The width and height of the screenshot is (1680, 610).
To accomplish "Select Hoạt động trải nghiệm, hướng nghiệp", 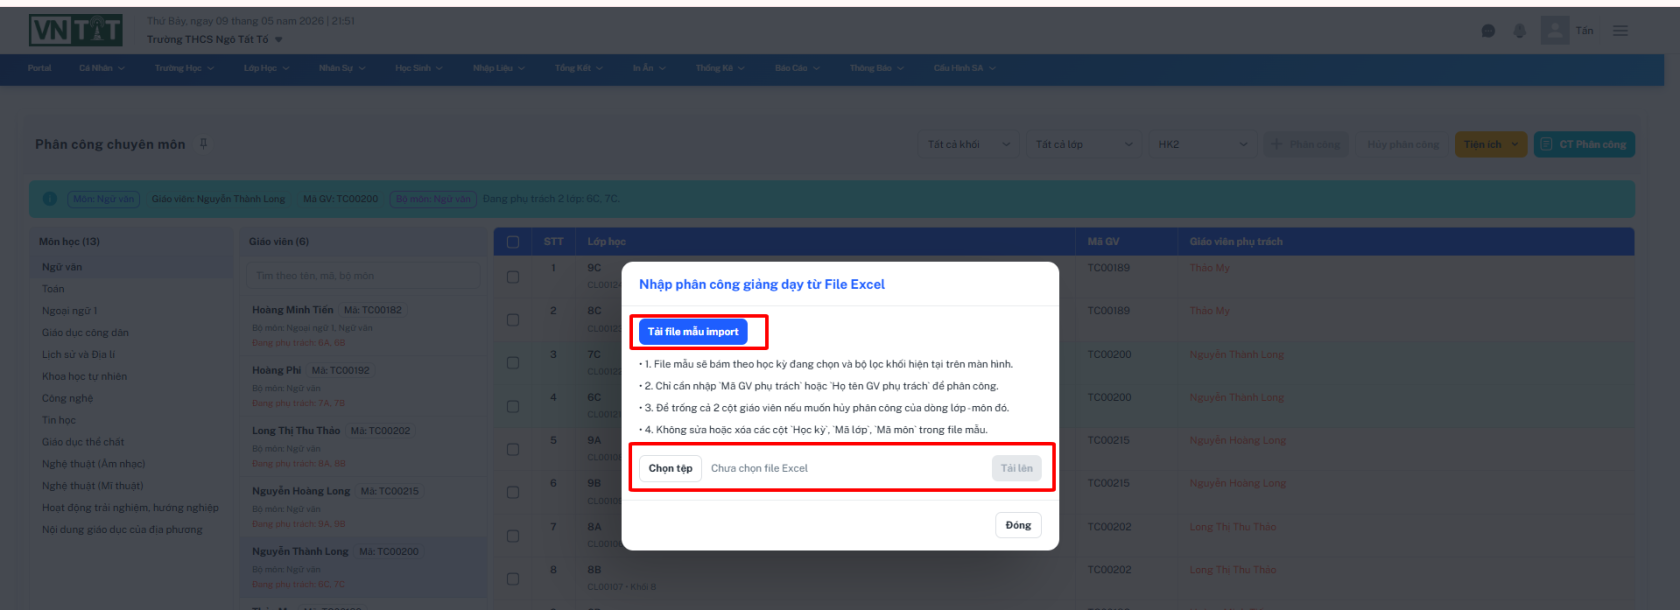I will pyautogui.click(x=132, y=508).
